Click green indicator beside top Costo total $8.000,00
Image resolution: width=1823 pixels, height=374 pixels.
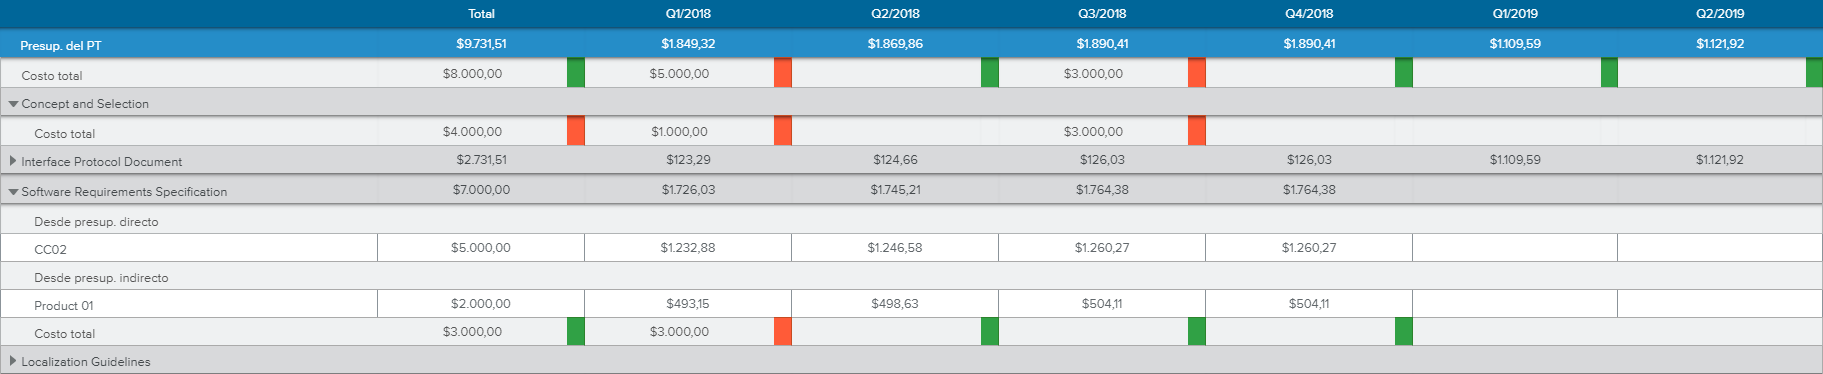click(576, 73)
